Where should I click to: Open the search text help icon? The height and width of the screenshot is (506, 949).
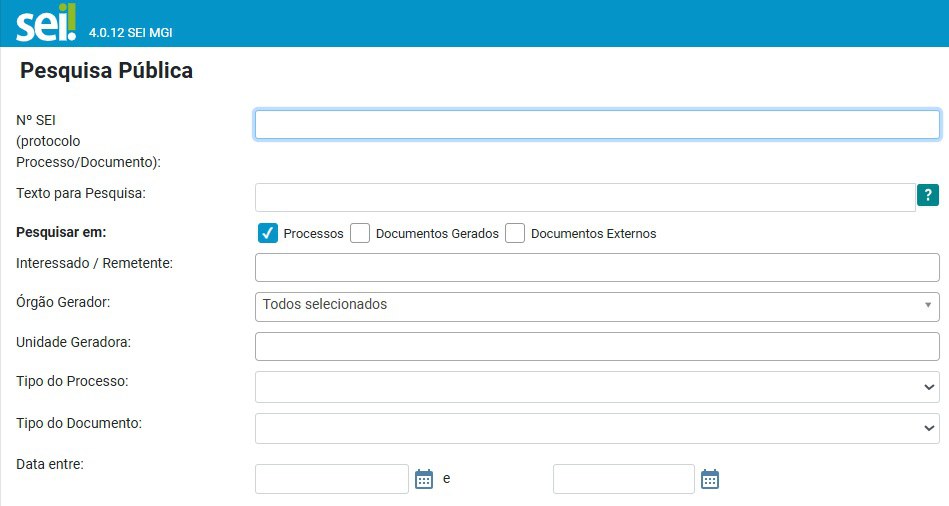click(928, 196)
